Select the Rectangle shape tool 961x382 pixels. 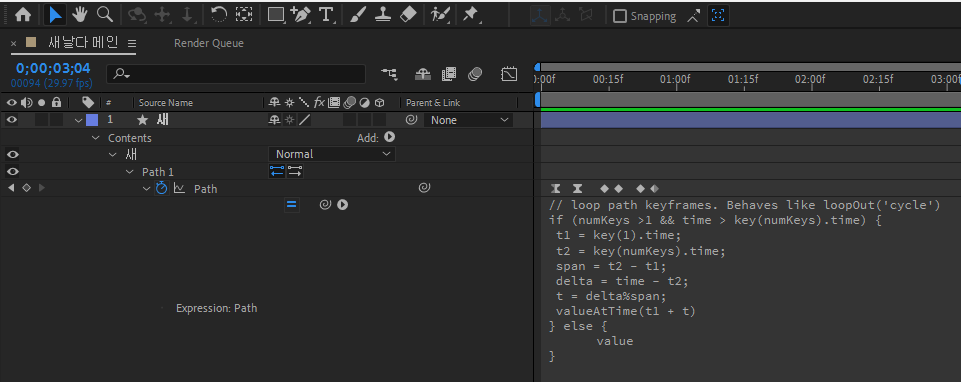coord(276,15)
